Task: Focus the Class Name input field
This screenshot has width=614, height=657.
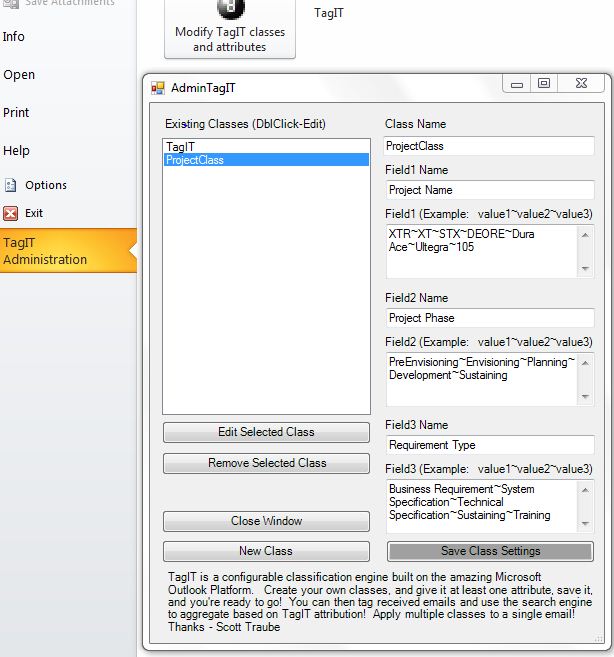Action: 489,146
